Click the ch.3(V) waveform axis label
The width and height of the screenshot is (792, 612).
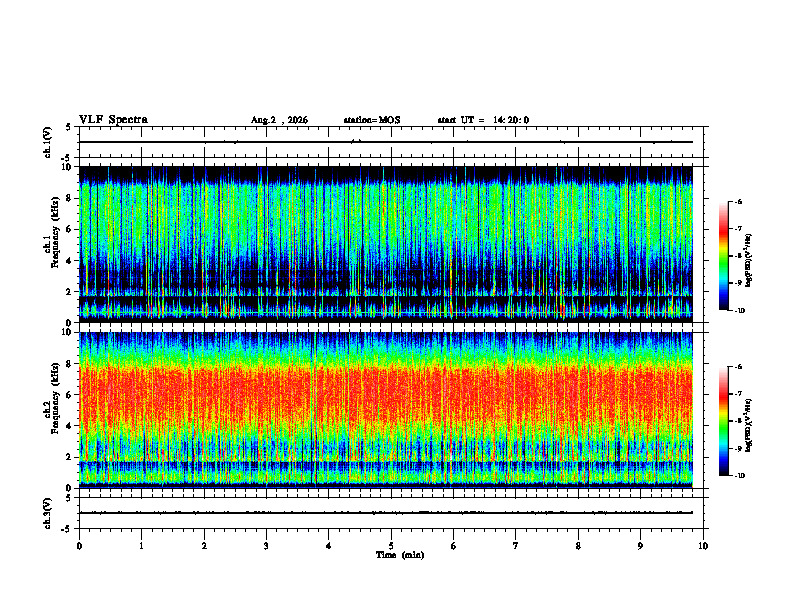point(47,513)
